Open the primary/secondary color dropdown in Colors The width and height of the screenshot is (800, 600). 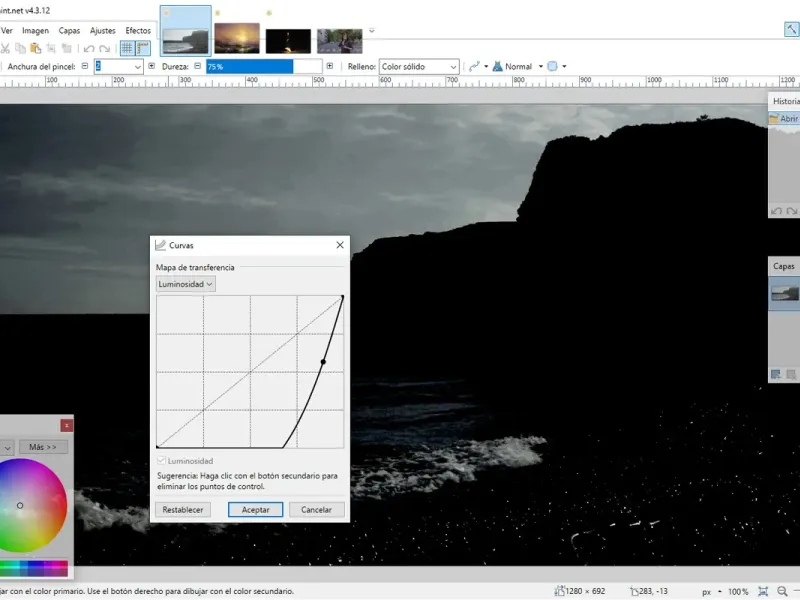[6, 447]
